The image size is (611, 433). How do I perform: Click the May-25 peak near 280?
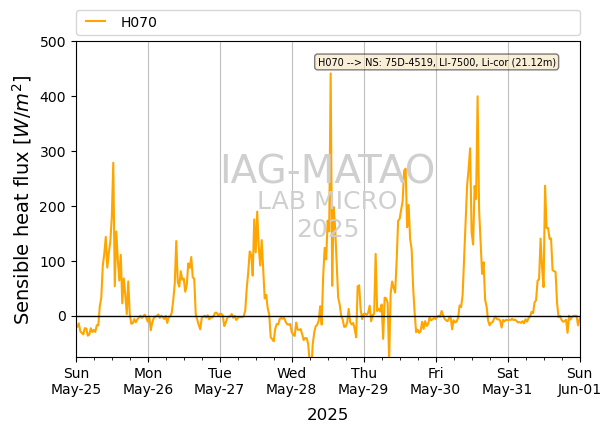(x=113, y=163)
